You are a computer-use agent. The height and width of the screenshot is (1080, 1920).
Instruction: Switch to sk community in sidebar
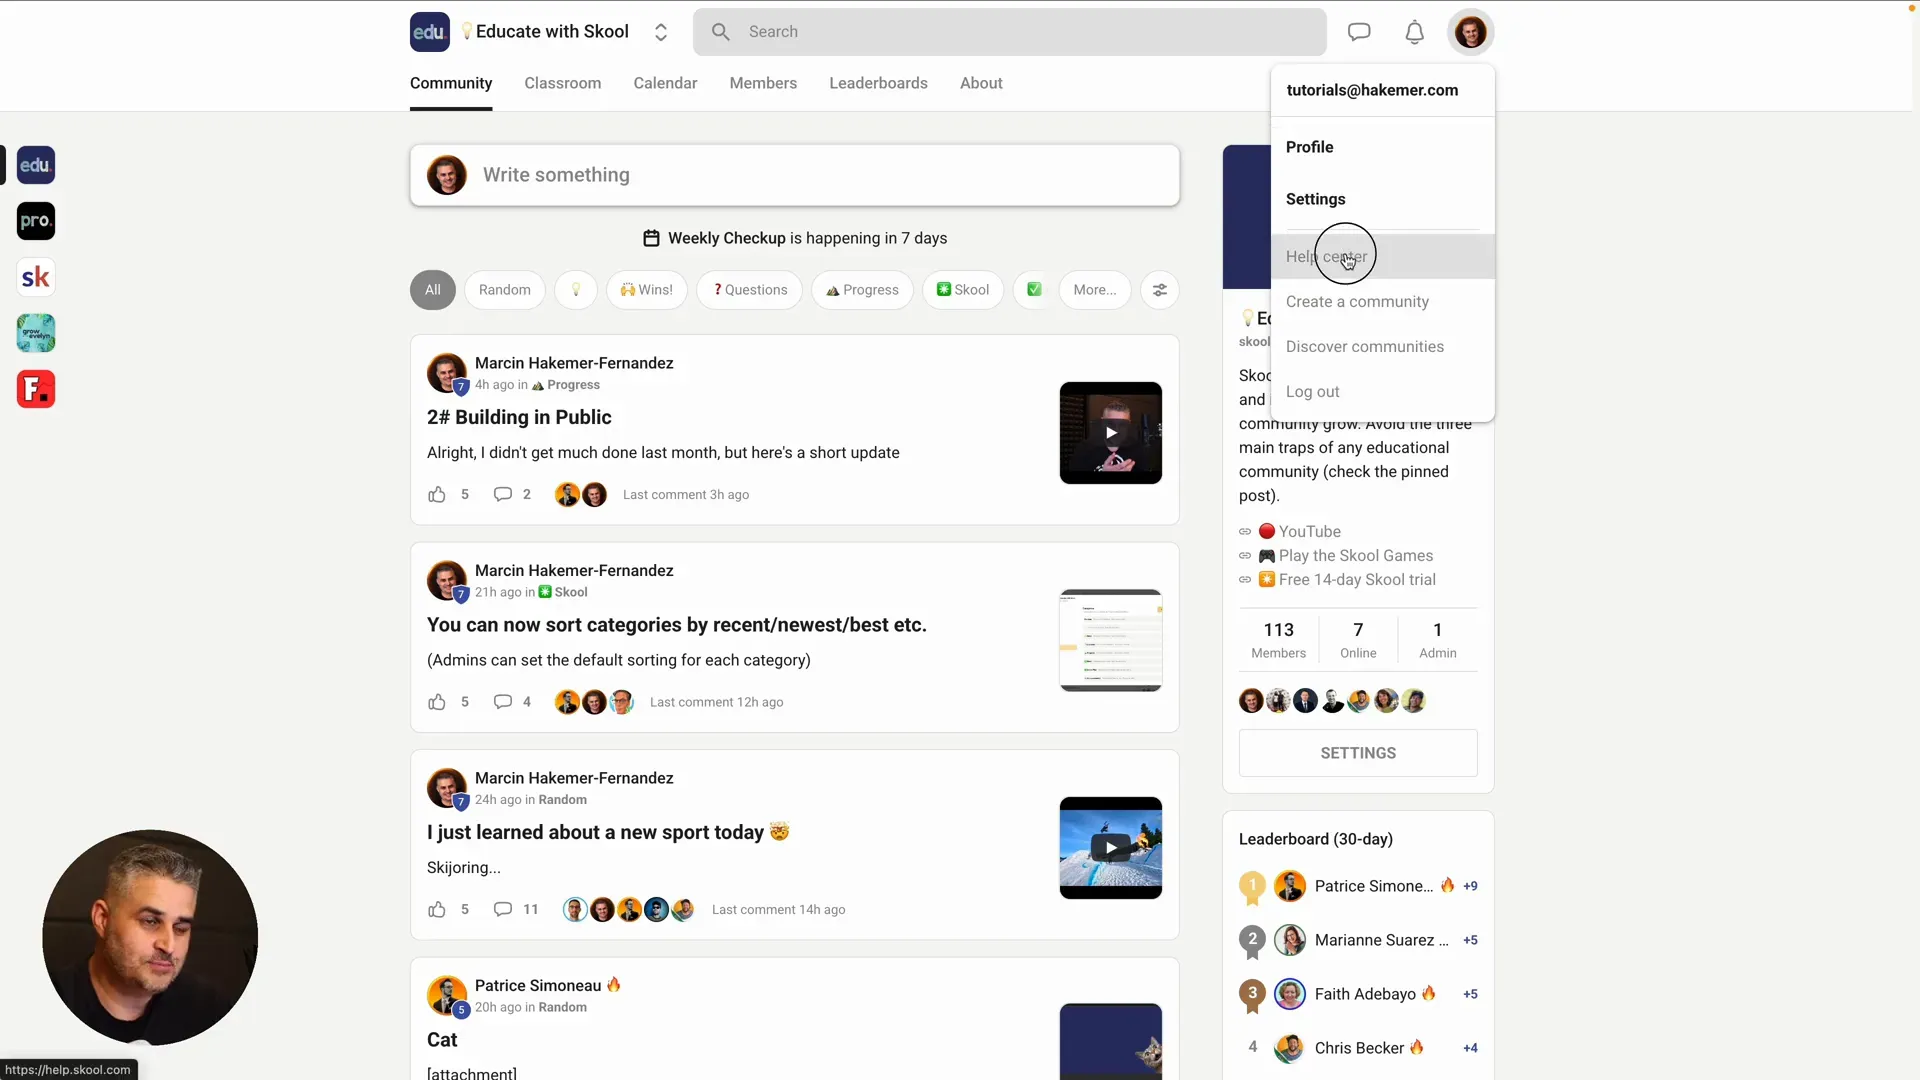36,277
